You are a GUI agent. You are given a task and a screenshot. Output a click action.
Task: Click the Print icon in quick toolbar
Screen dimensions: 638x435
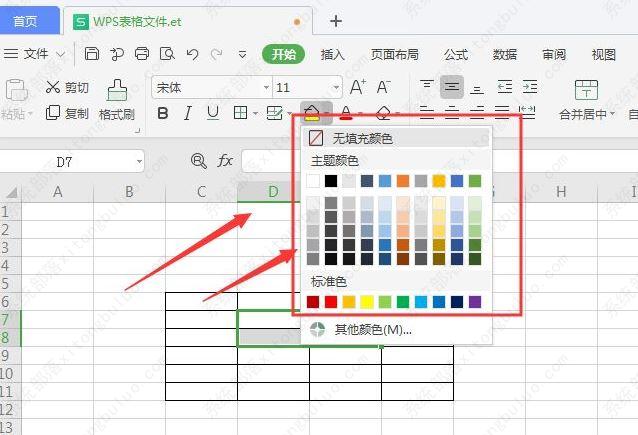(x=141, y=53)
